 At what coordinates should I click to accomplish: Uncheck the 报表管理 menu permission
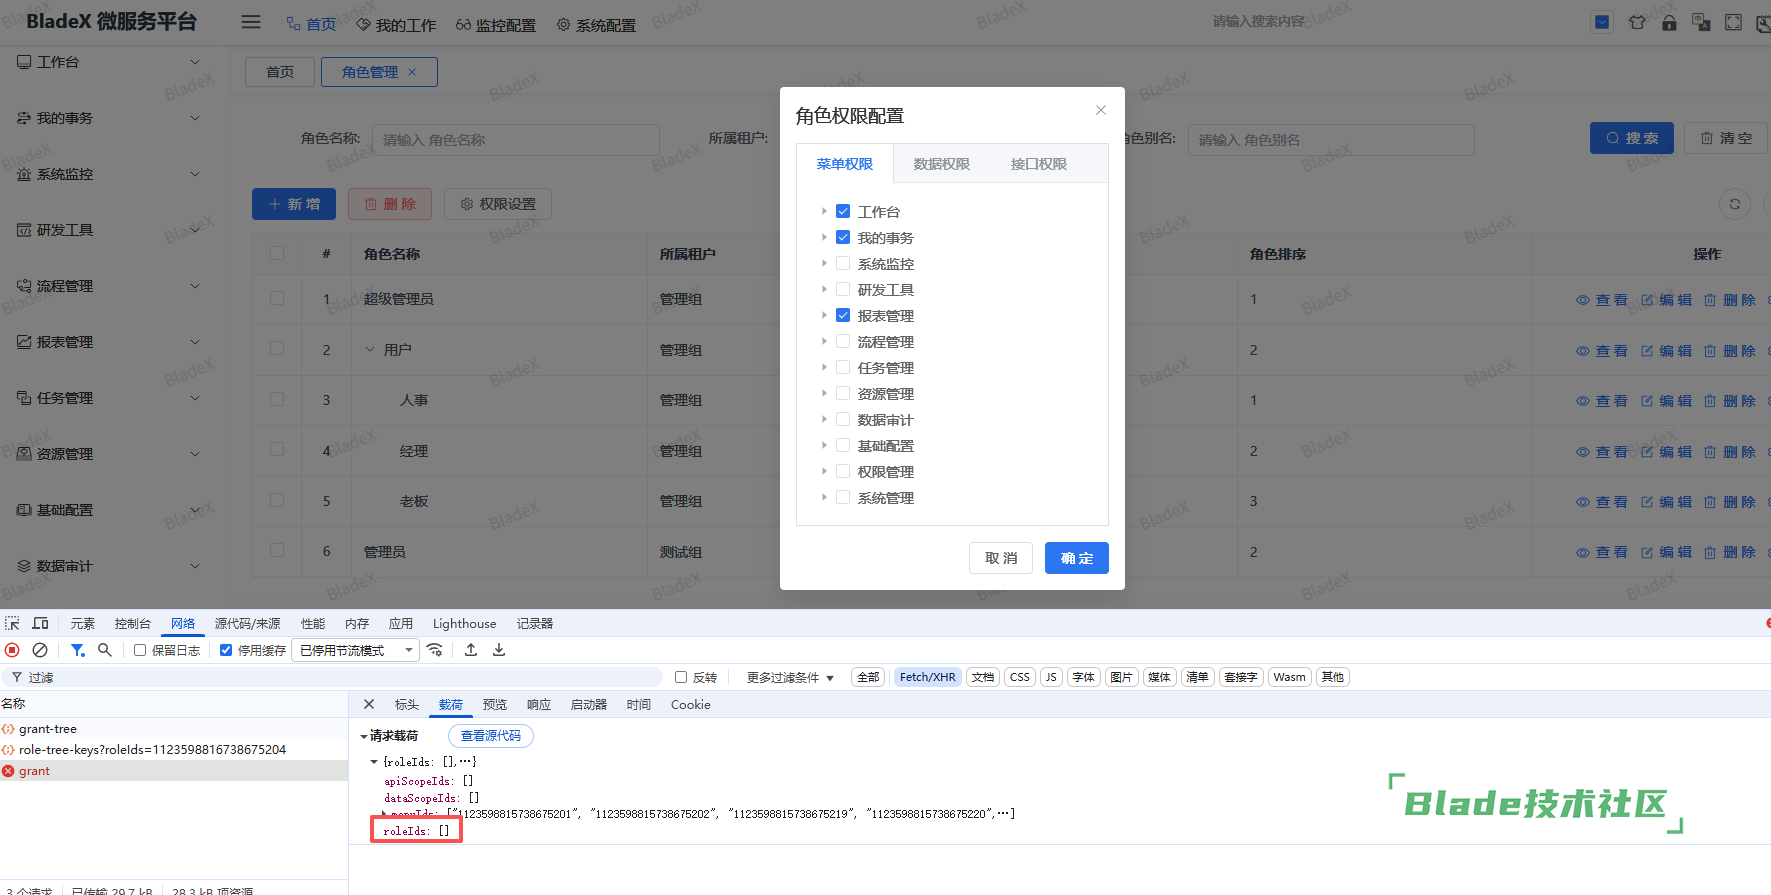(843, 315)
